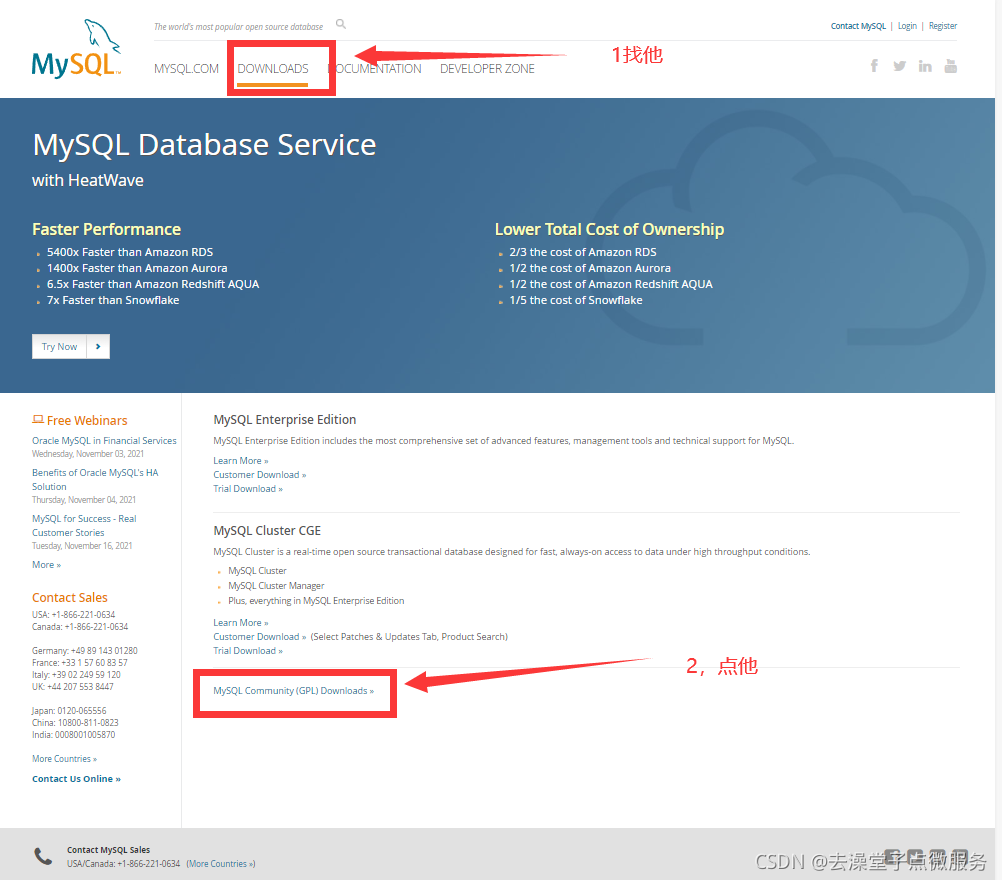Click arrow next to Try Now
This screenshot has height=880, width=1002.
[98, 346]
